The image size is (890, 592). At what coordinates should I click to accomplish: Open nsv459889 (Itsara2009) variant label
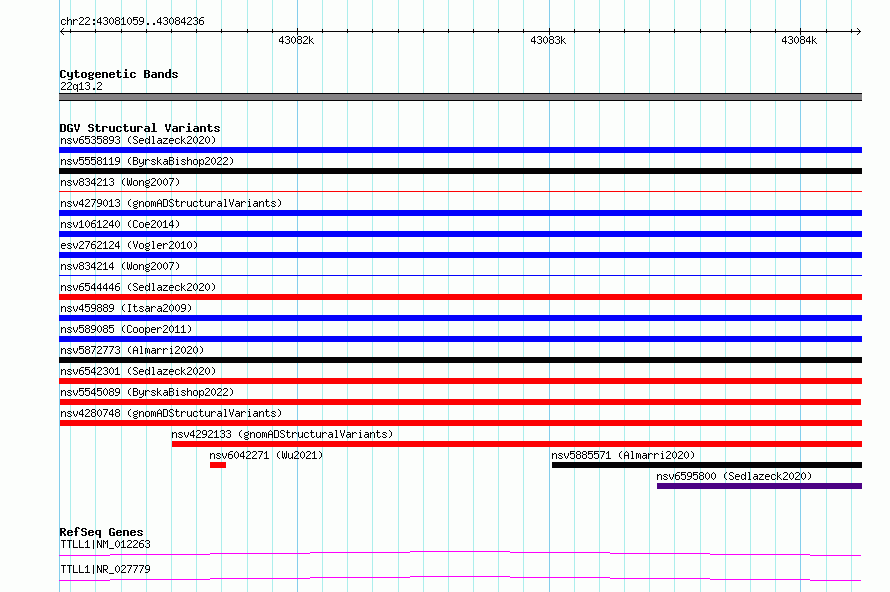click(126, 308)
